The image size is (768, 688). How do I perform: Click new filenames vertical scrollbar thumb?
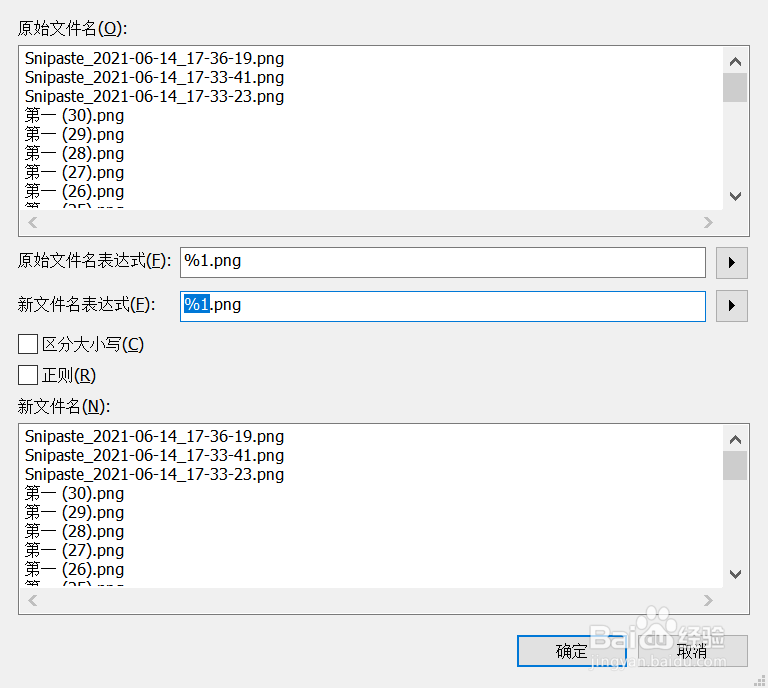[x=735, y=466]
